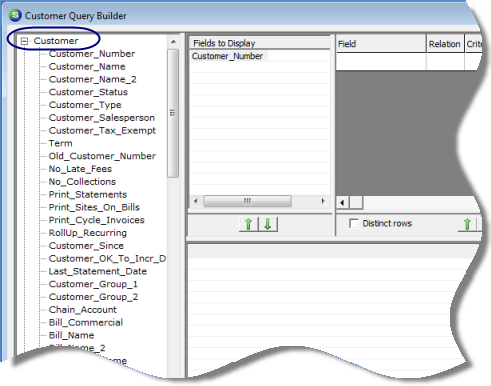Click the Relation column header
The height and width of the screenshot is (386, 491).
coord(445,44)
